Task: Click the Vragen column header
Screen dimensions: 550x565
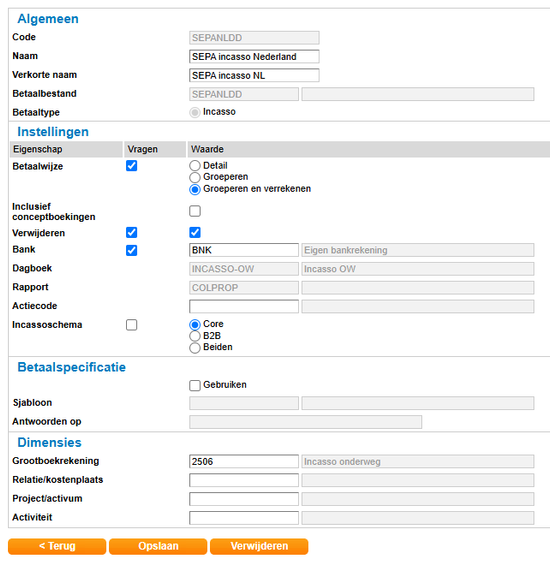Action: pos(155,149)
